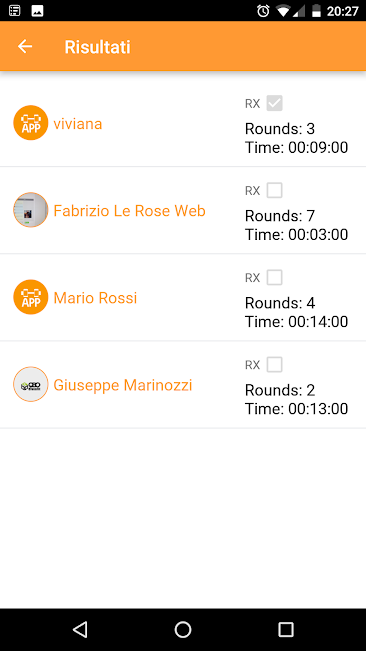This screenshot has height=651, width=366.
Task: Tap Android back navigation triangle
Action: [80, 629]
